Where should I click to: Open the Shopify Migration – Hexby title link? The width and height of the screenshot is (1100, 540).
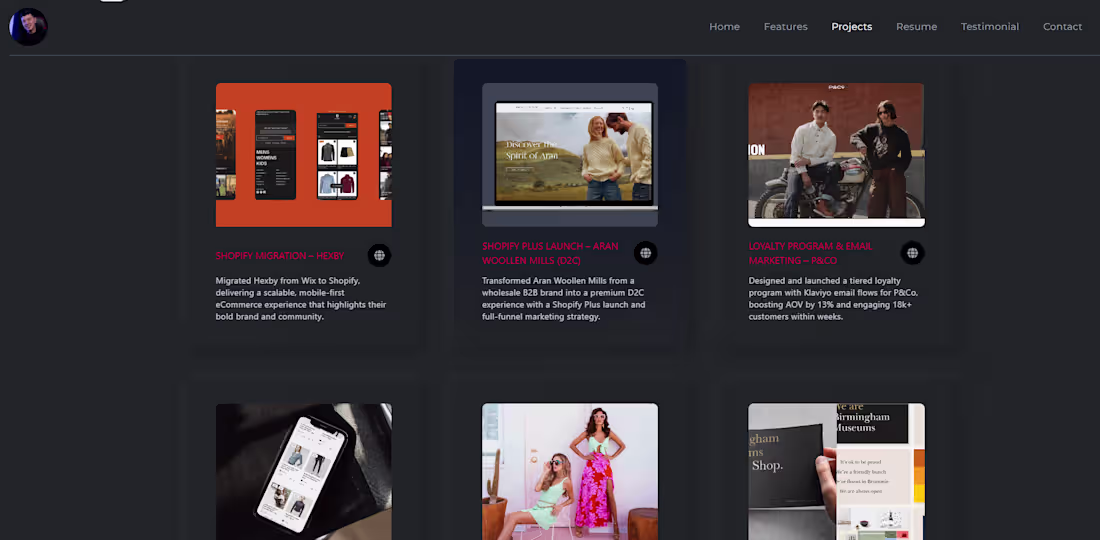[x=279, y=256]
